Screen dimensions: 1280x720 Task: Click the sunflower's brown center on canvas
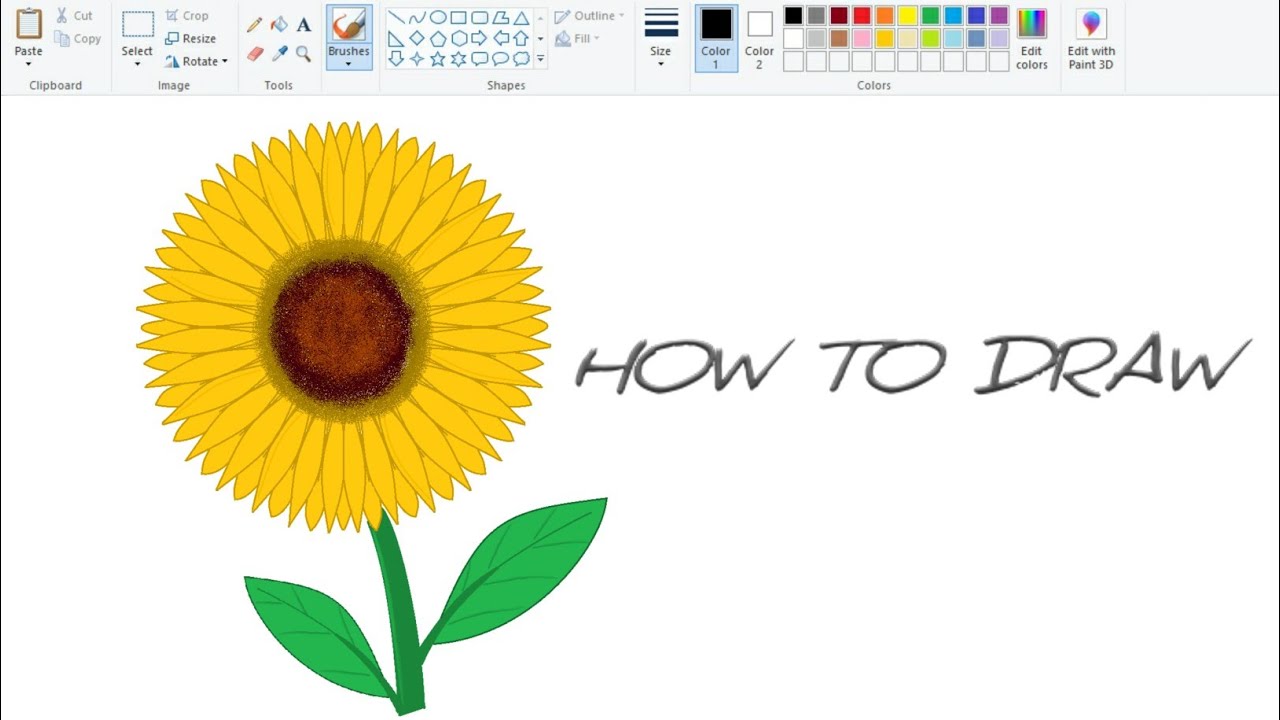point(342,332)
